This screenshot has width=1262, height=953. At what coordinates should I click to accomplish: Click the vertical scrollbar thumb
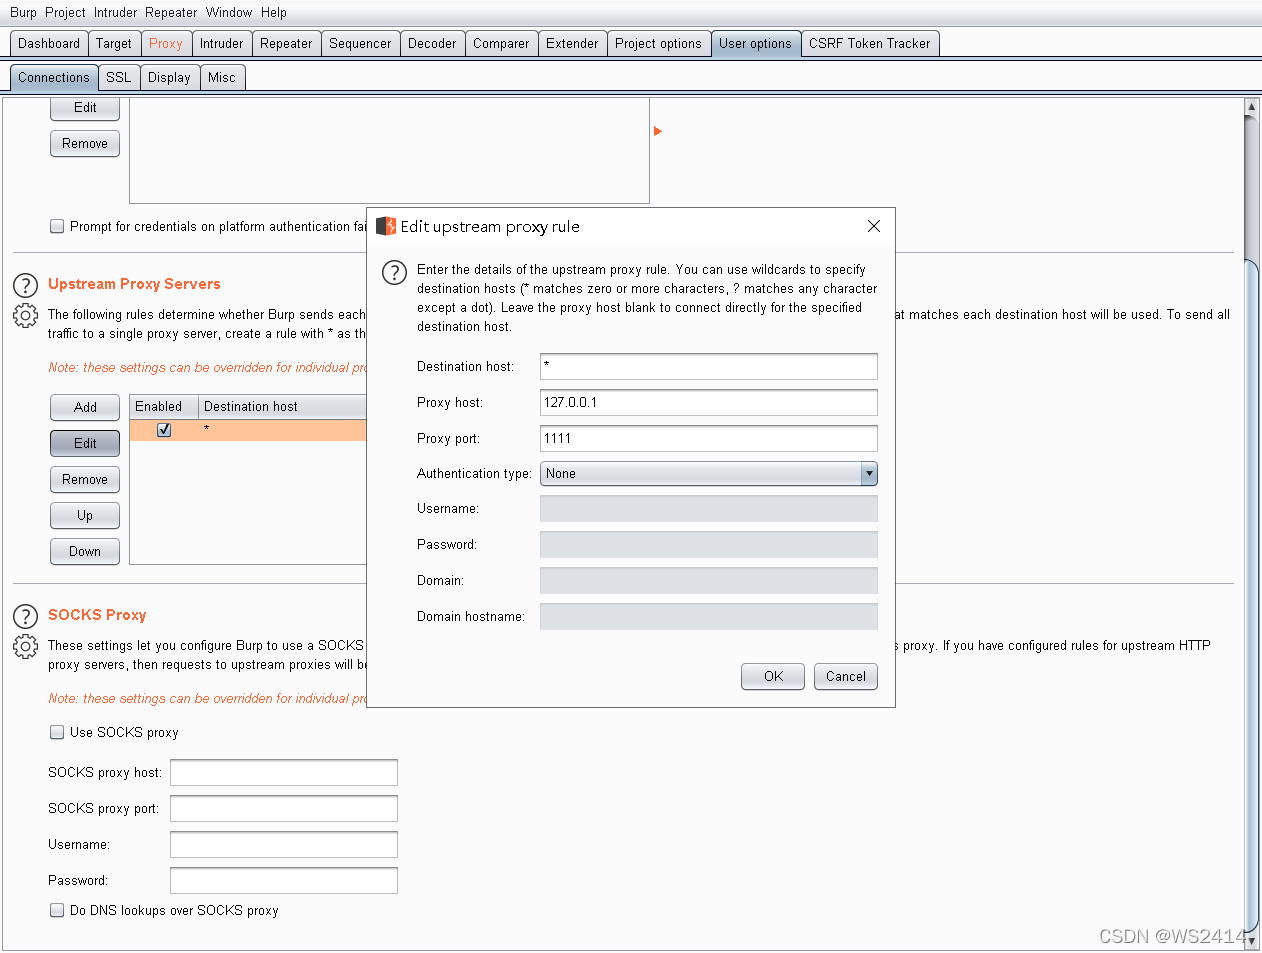(x=1251, y=595)
